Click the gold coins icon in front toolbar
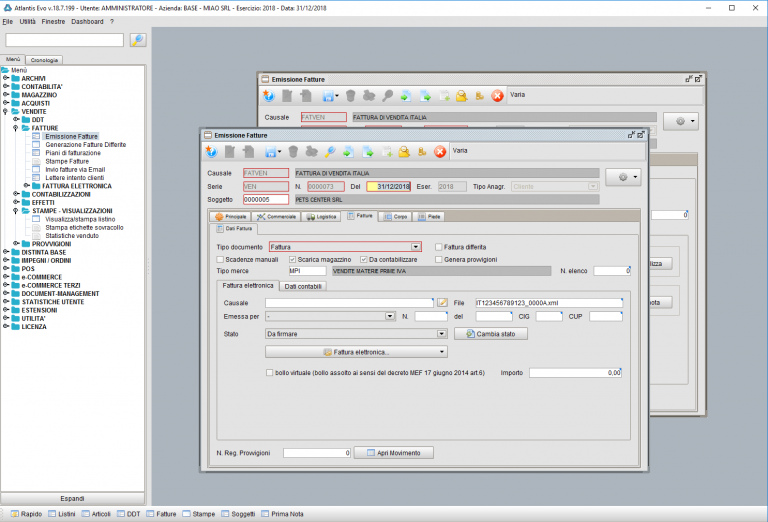Image resolution: width=768 pixels, height=522 pixels. [x=422, y=152]
